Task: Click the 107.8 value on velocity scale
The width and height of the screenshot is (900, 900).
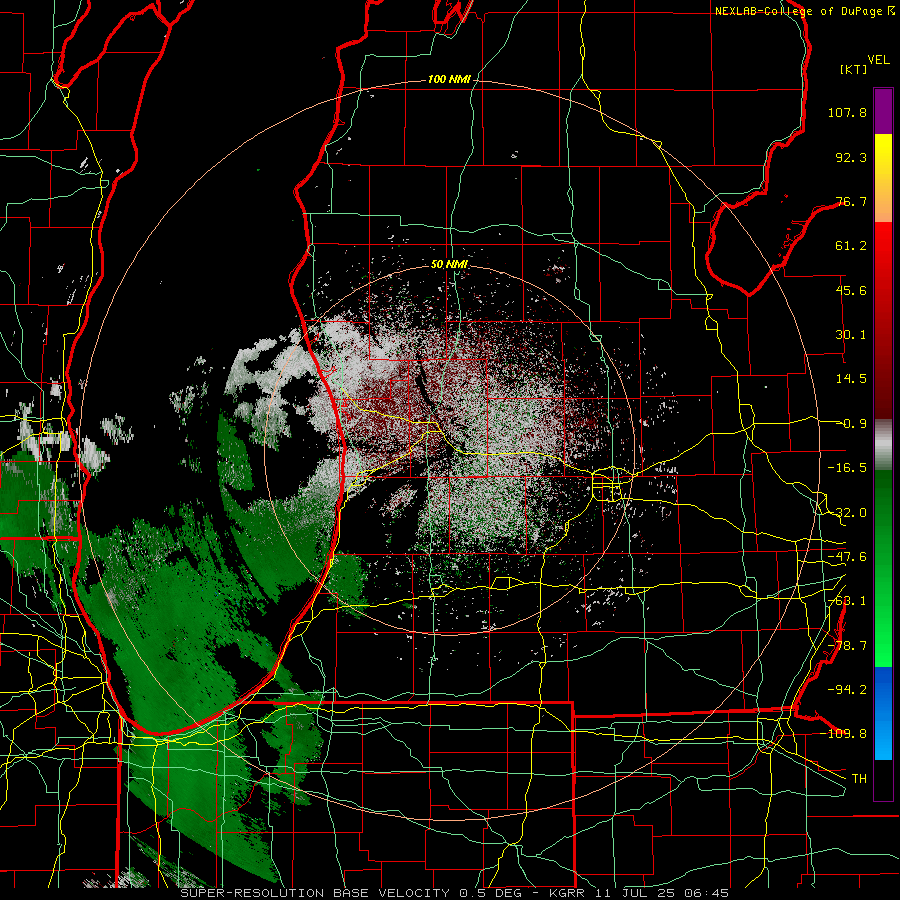Action: pos(847,112)
